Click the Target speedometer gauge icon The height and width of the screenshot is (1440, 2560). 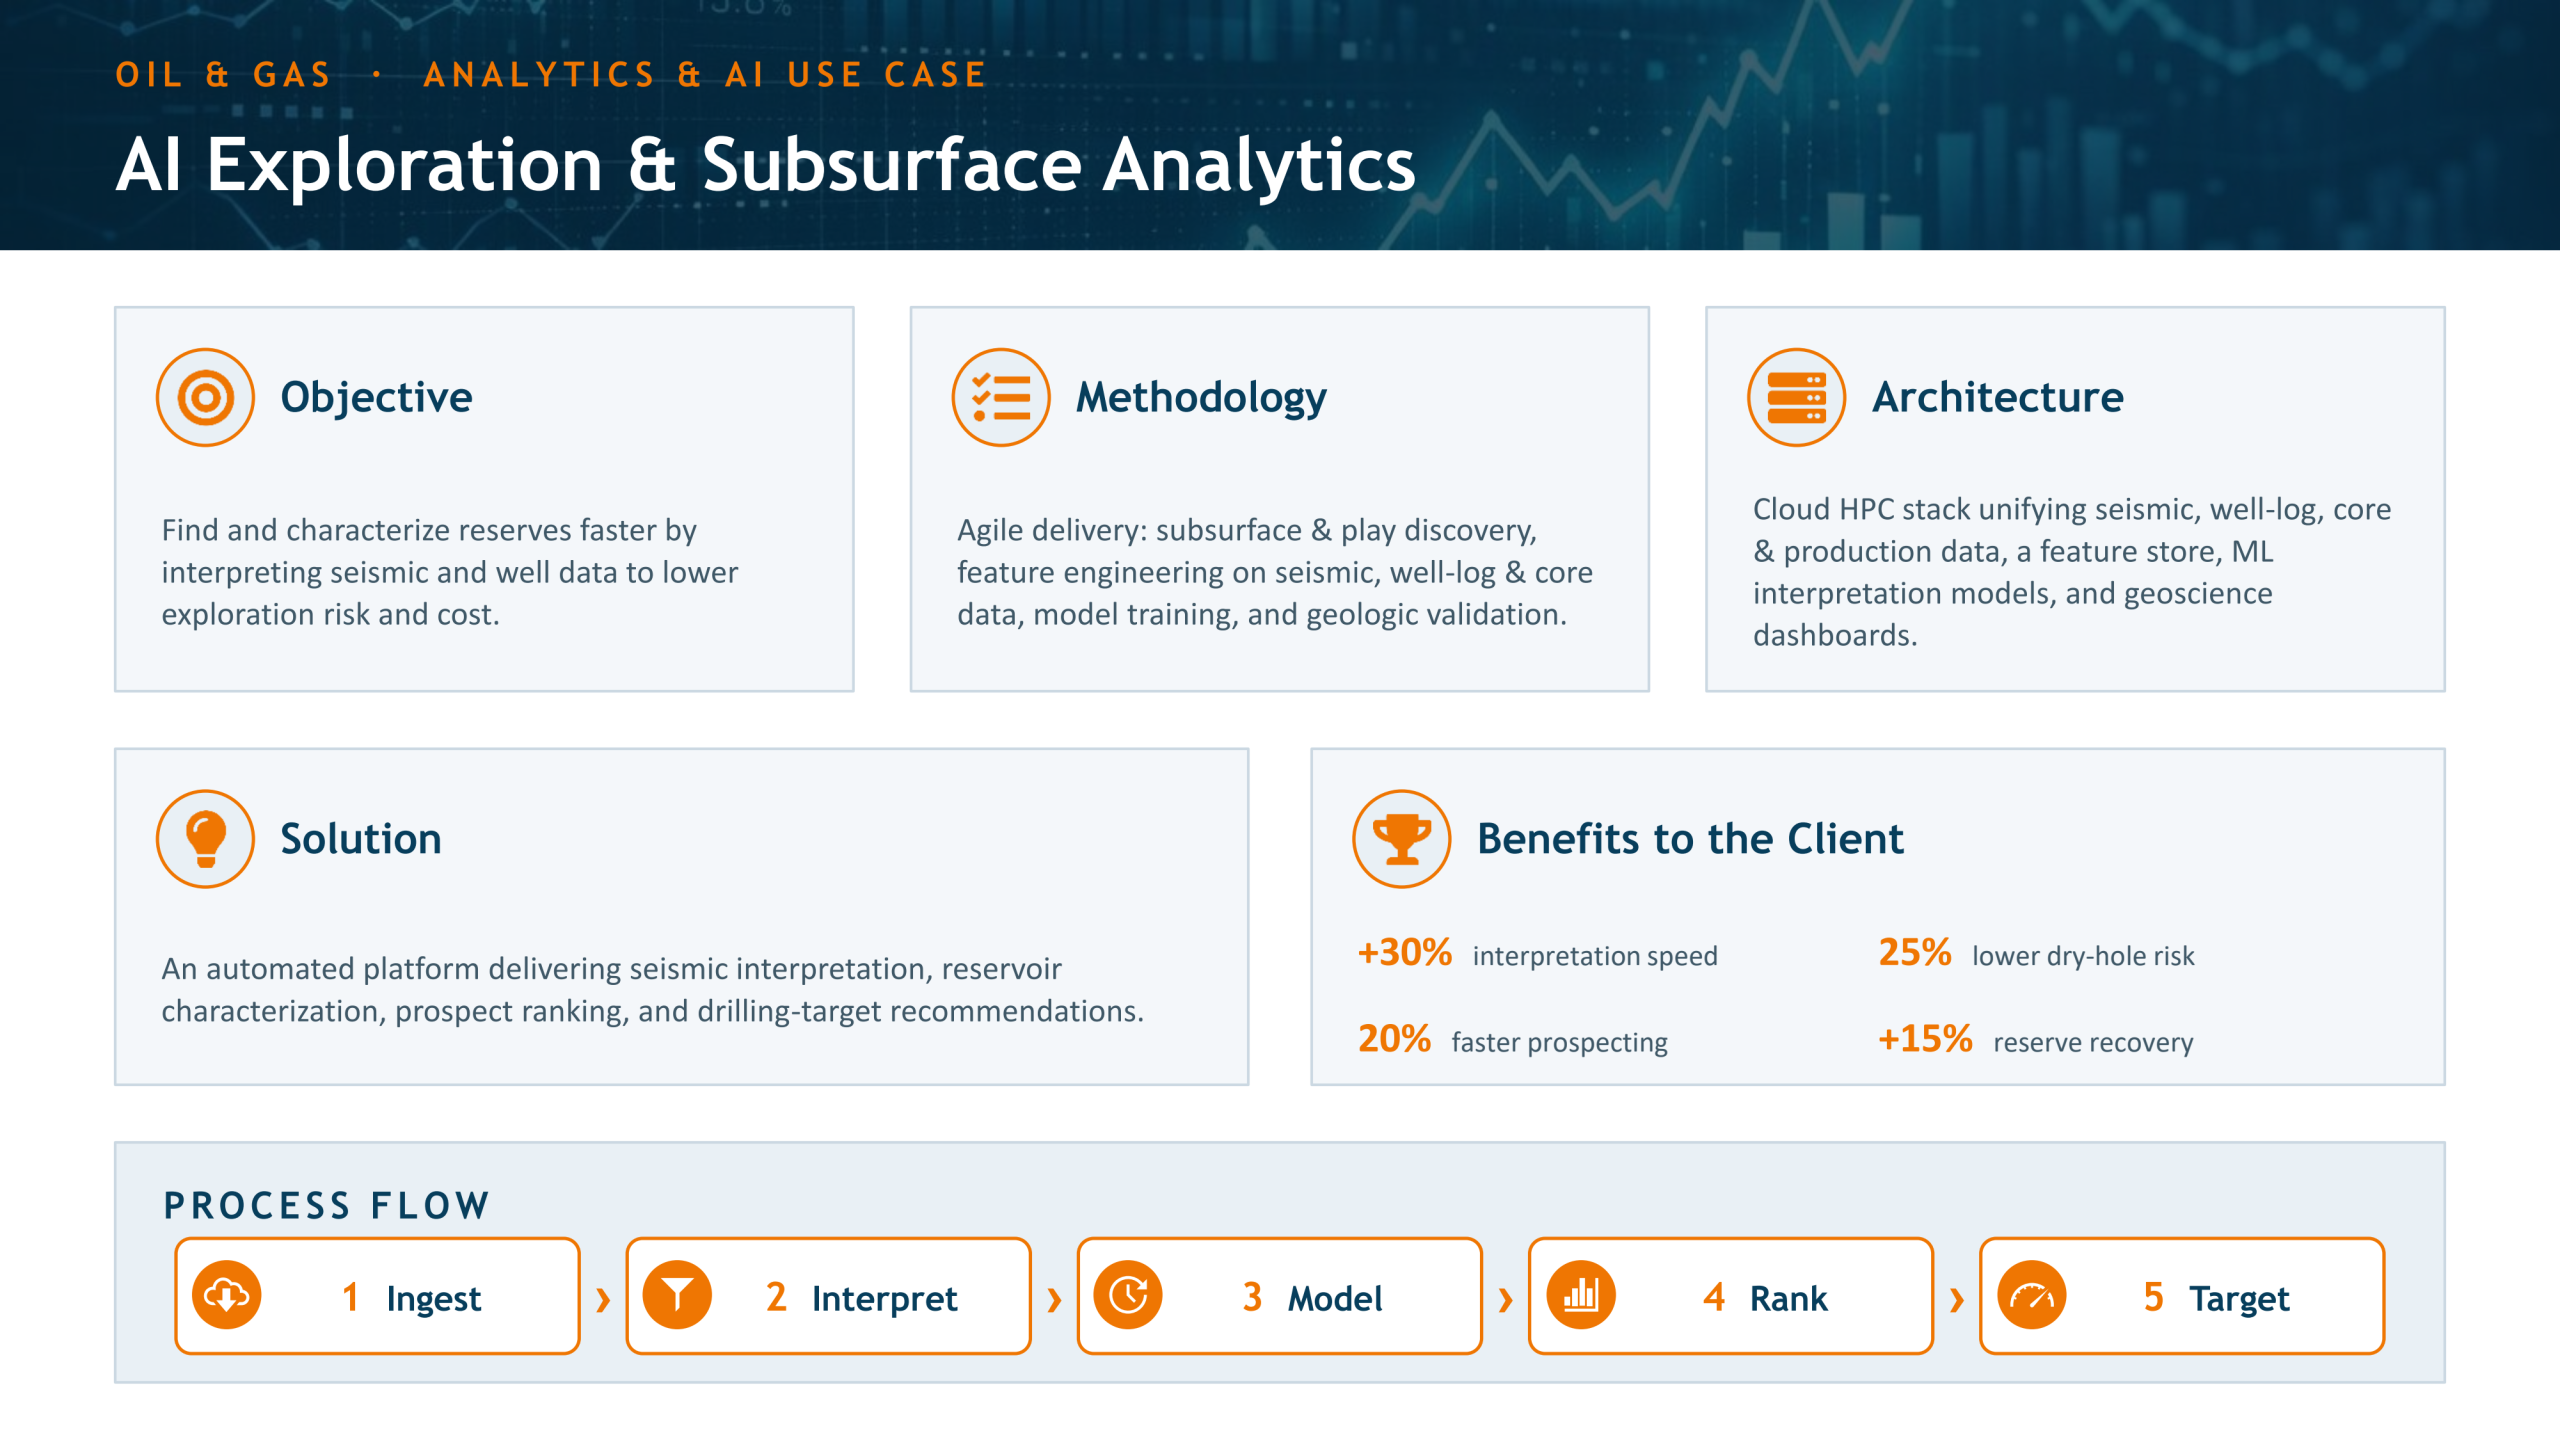point(2032,1296)
